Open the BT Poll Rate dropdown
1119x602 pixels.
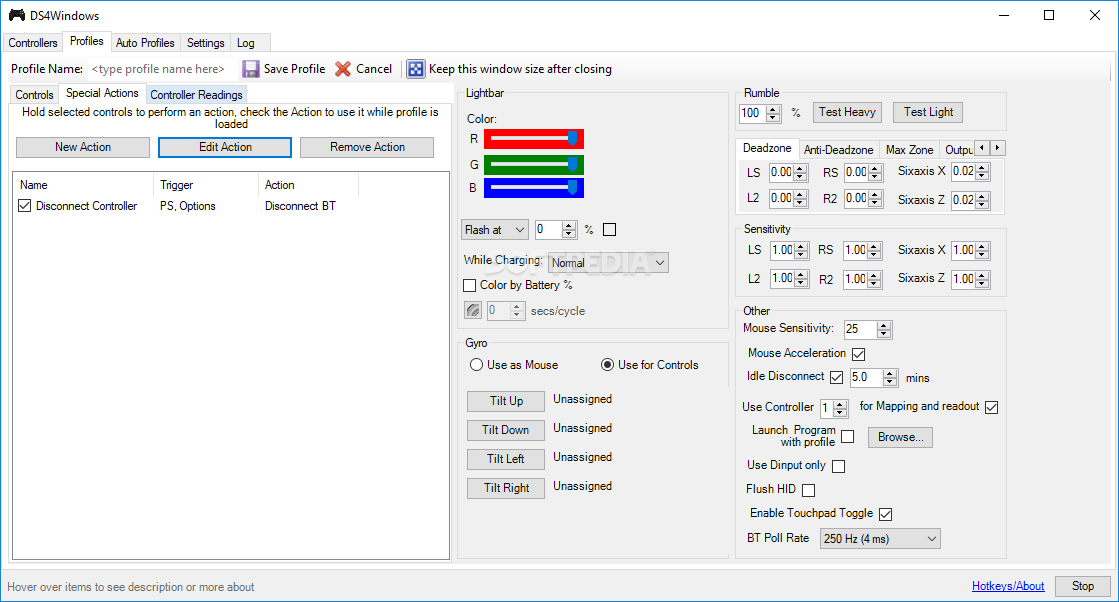pos(880,539)
